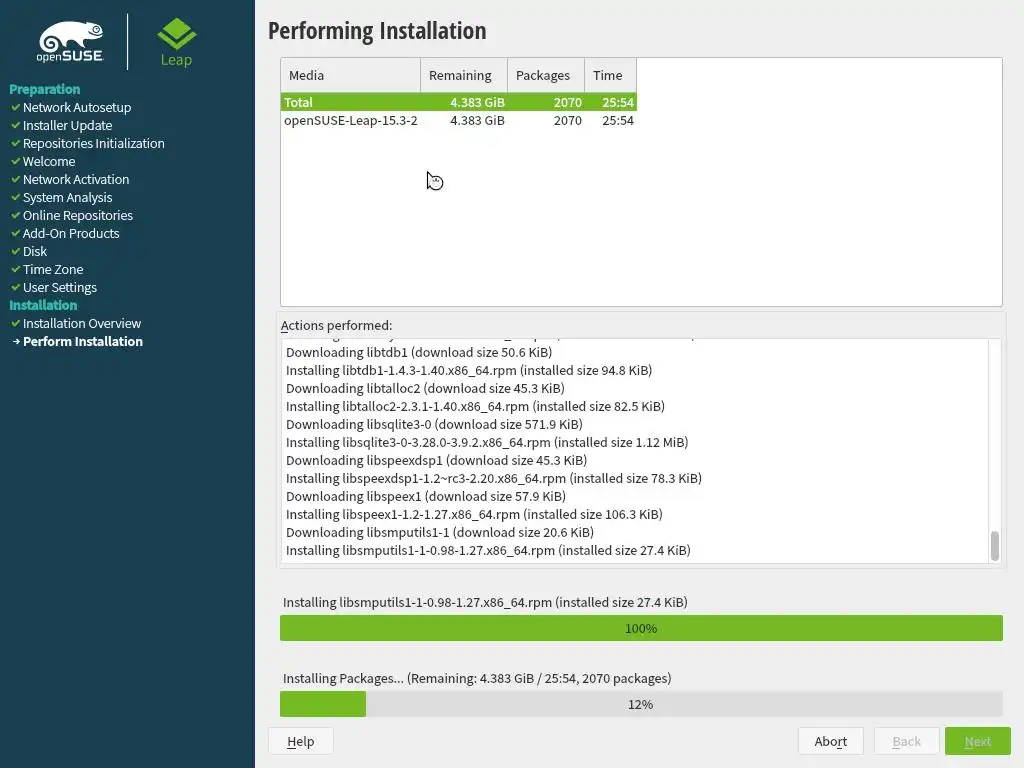Click the Installation section heading

pos(43,305)
